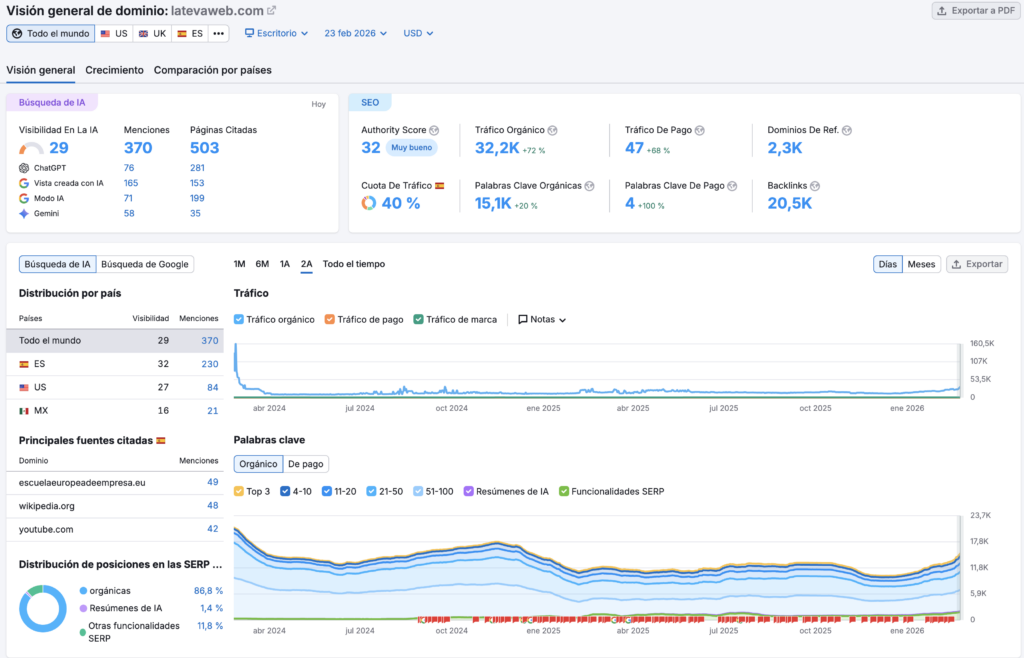Click the three-dots more countries button
This screenshot has height=658, width=1024.
point(218,33)
